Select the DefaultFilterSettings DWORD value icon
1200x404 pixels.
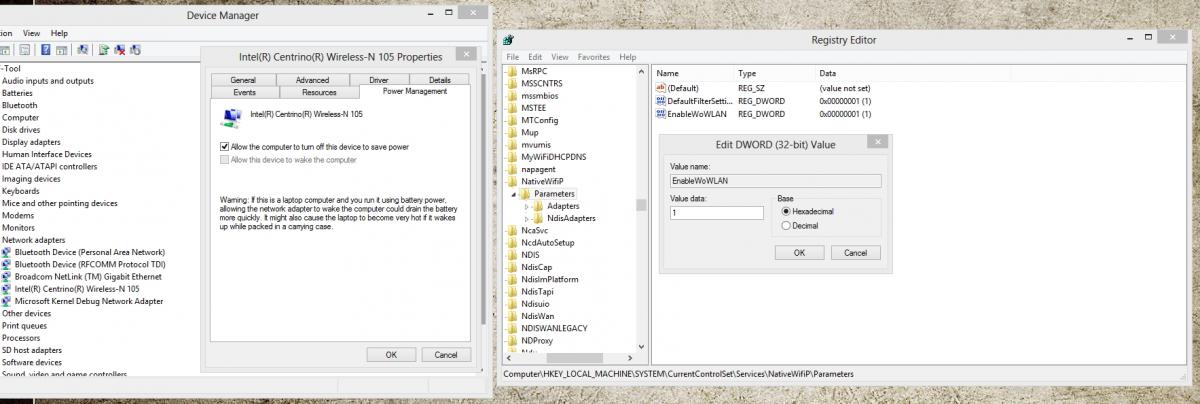click(x=661, y=102)
